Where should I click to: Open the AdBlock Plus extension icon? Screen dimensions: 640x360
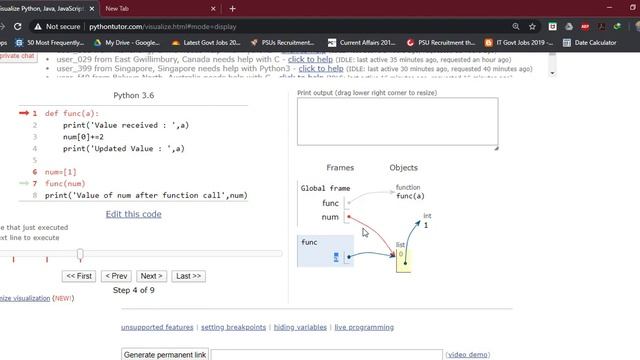coord(585,27)
